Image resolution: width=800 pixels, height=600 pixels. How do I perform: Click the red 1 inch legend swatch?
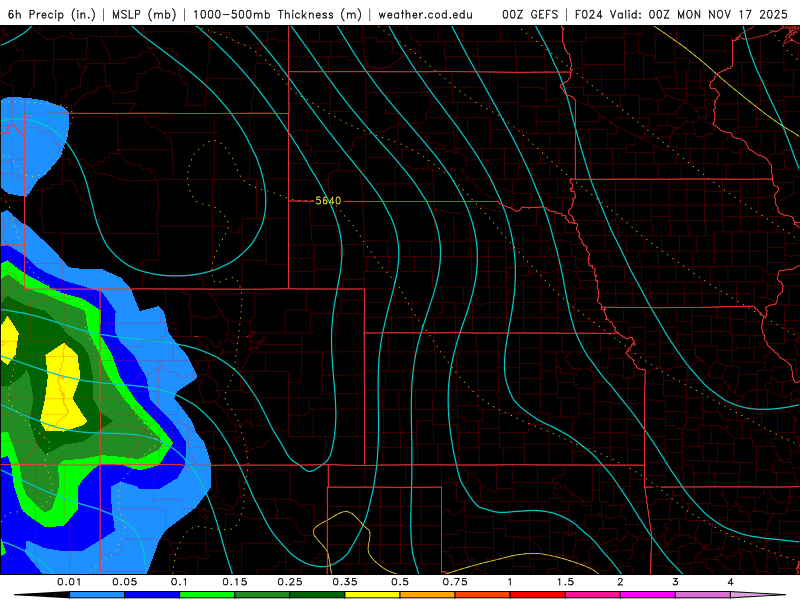538,595
